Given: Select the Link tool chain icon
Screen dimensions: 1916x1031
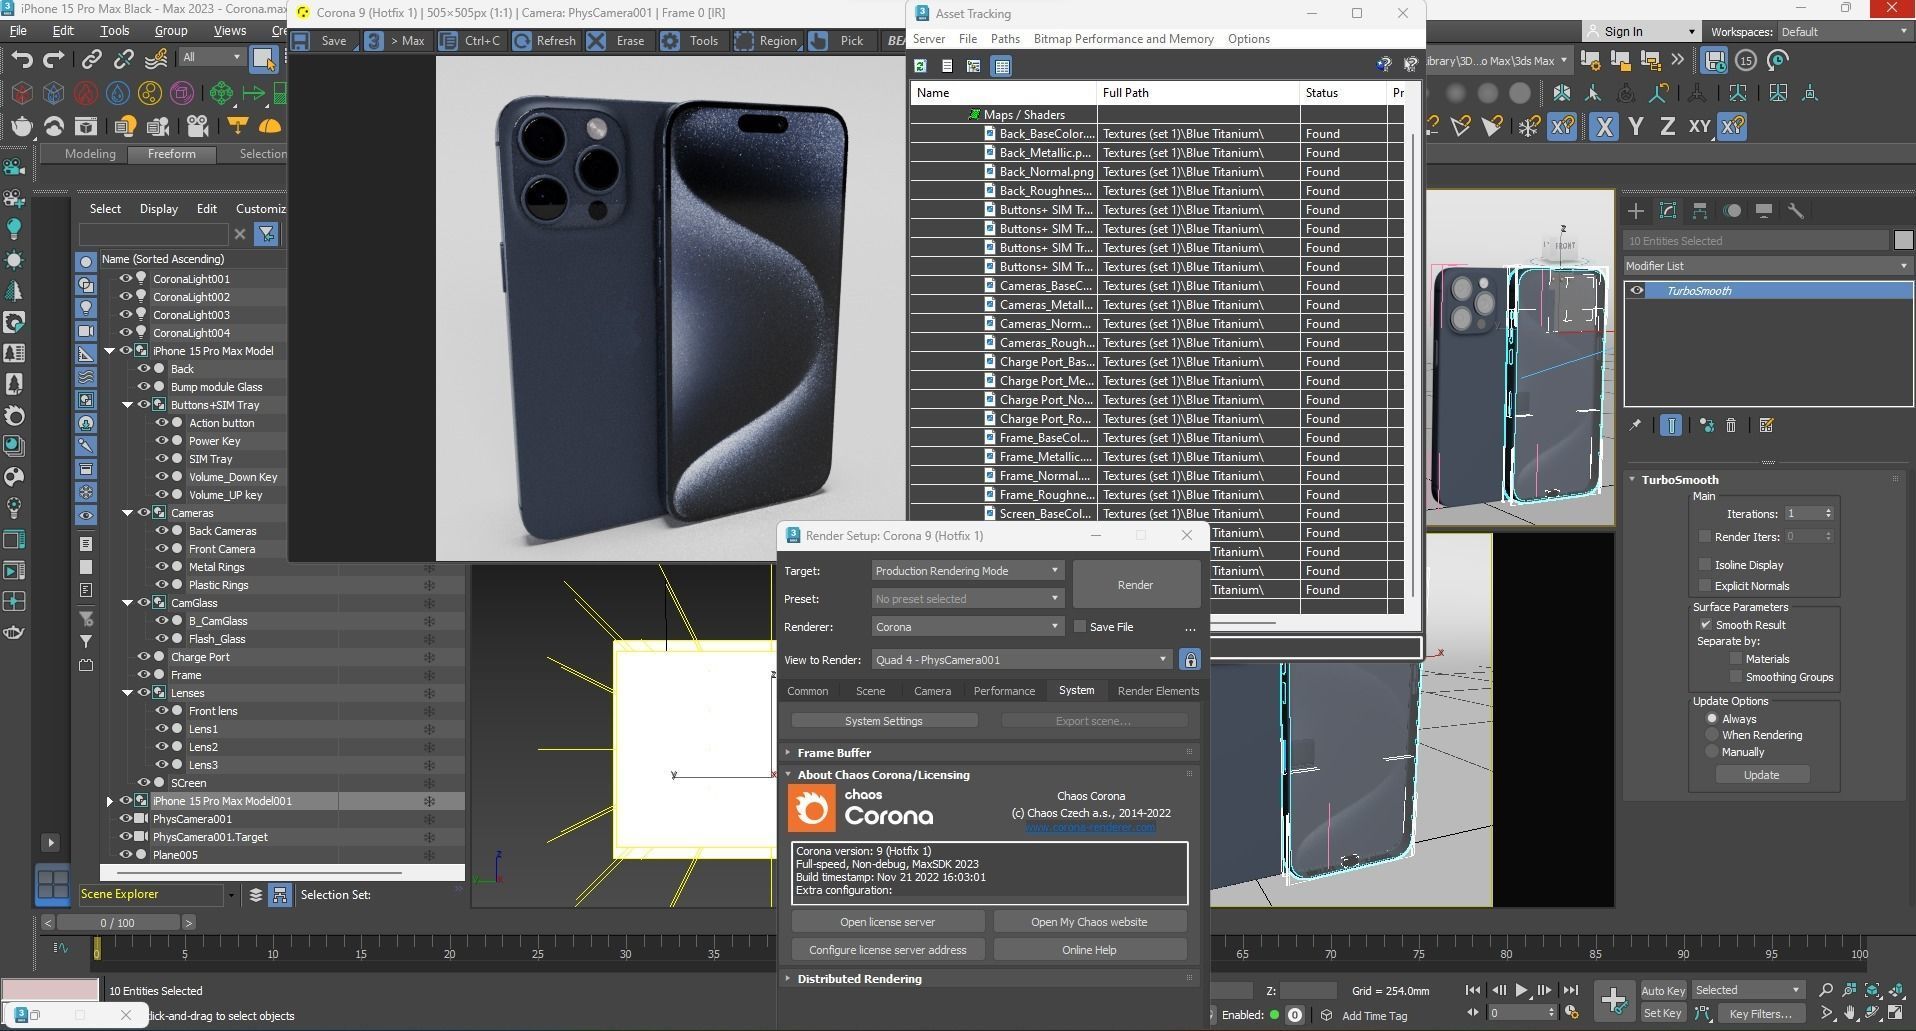Looking at the screenshot, I should coord(92,60).
